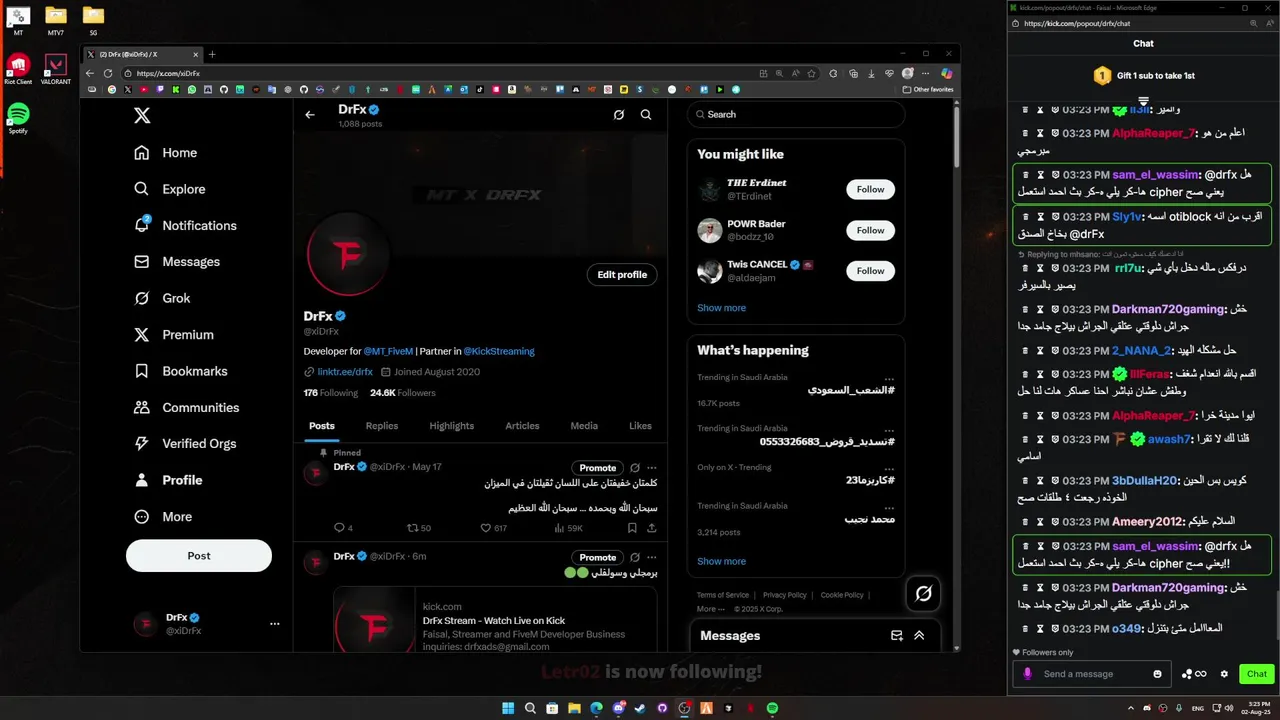Open the DrFx profile avatar picture

pyautogui.click(x=347, y=256)
